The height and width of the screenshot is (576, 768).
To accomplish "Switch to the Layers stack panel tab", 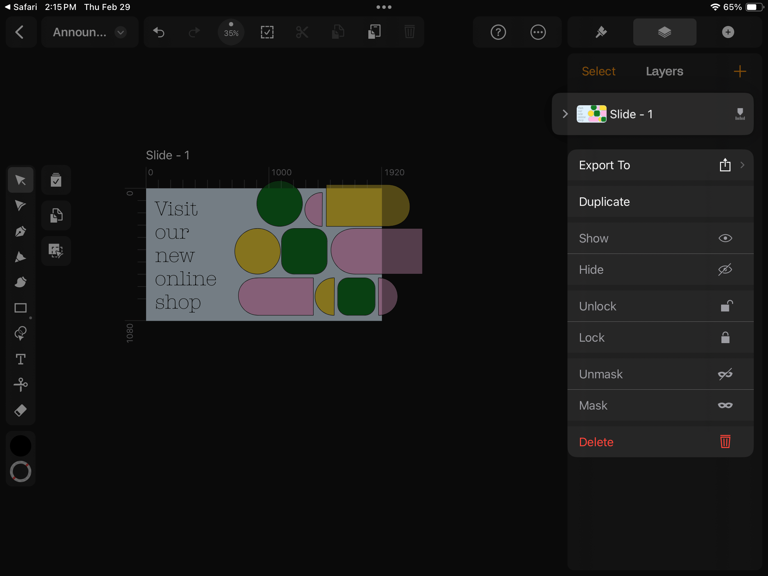I will tap(664, 32).
